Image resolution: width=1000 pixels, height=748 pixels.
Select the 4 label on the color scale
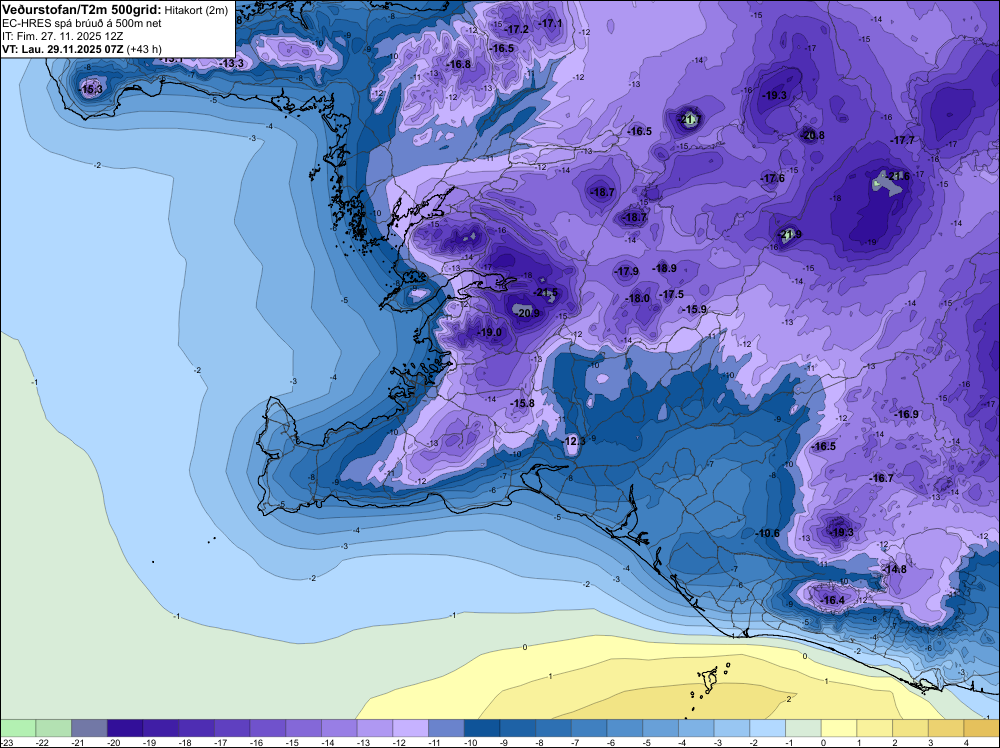click(x=966, y=742)
